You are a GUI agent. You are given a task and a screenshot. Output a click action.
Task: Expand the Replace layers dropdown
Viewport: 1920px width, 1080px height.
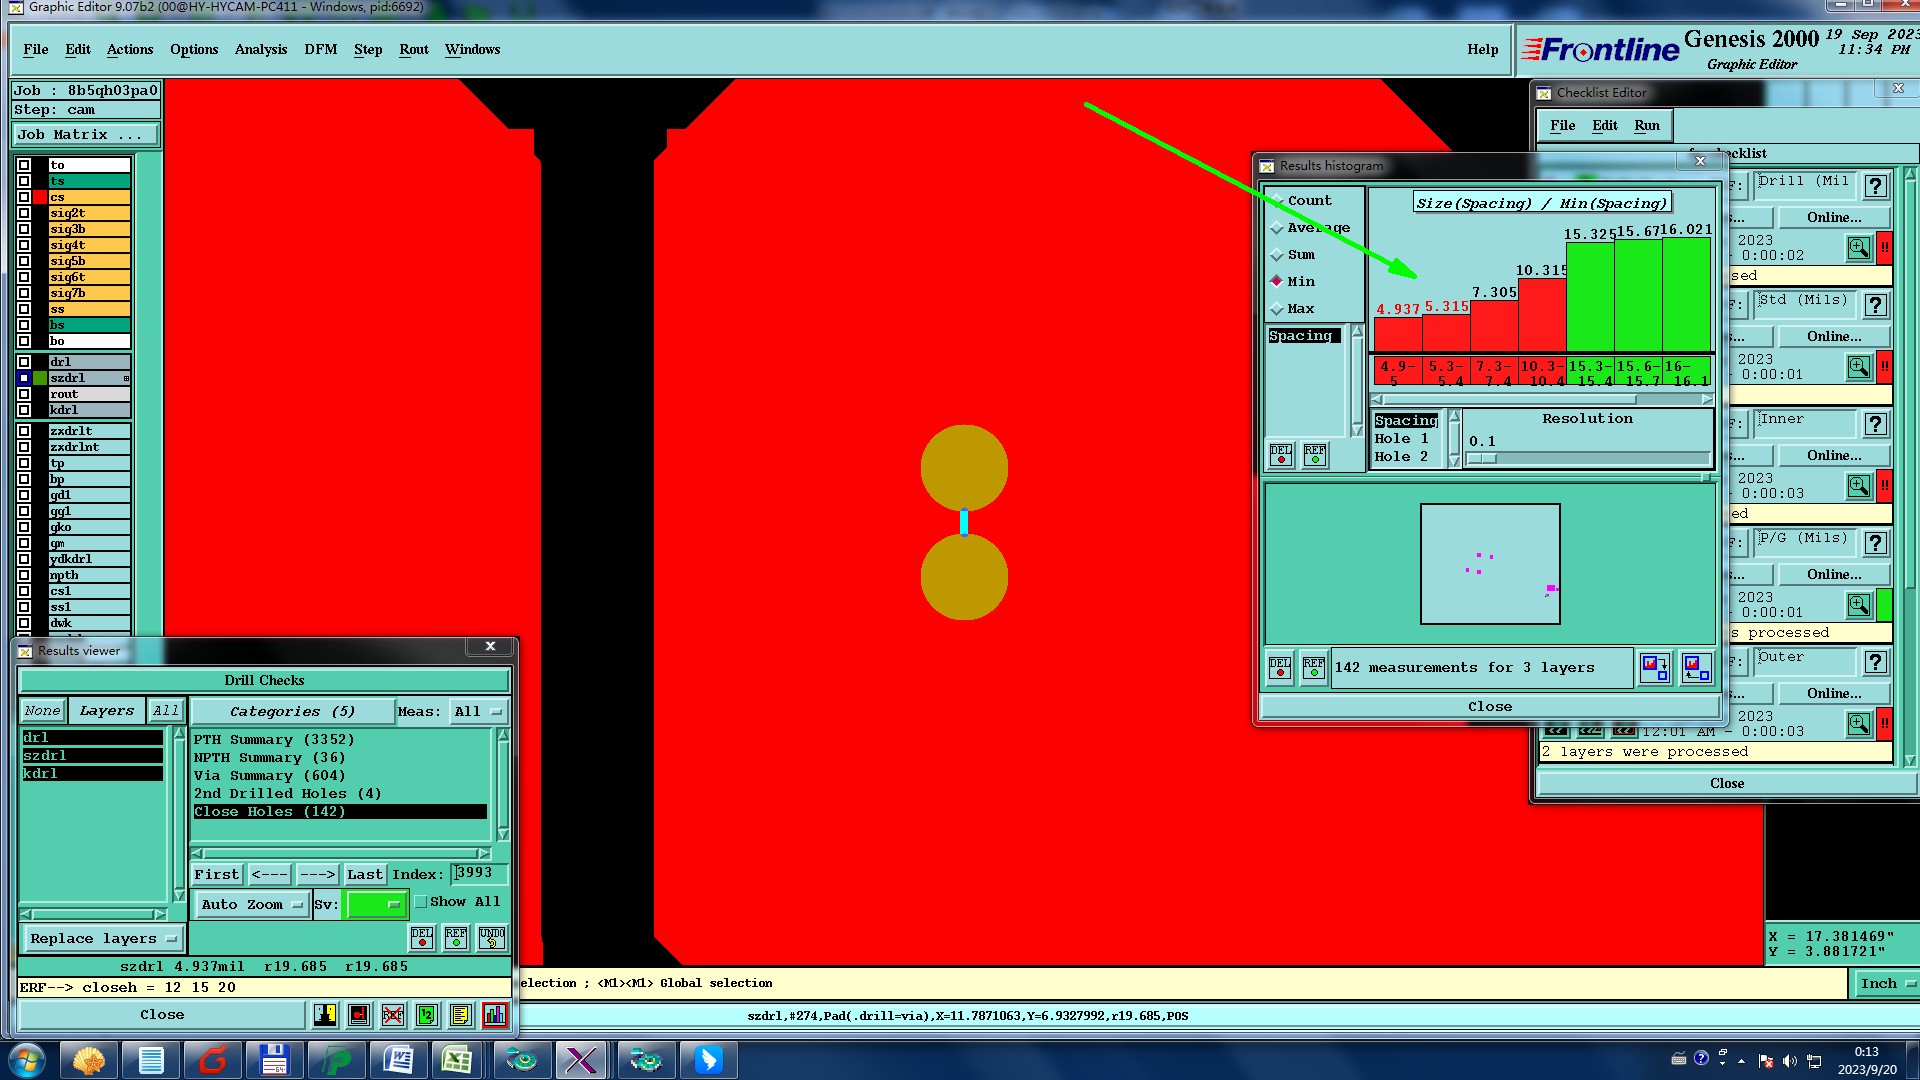(102, 938)
